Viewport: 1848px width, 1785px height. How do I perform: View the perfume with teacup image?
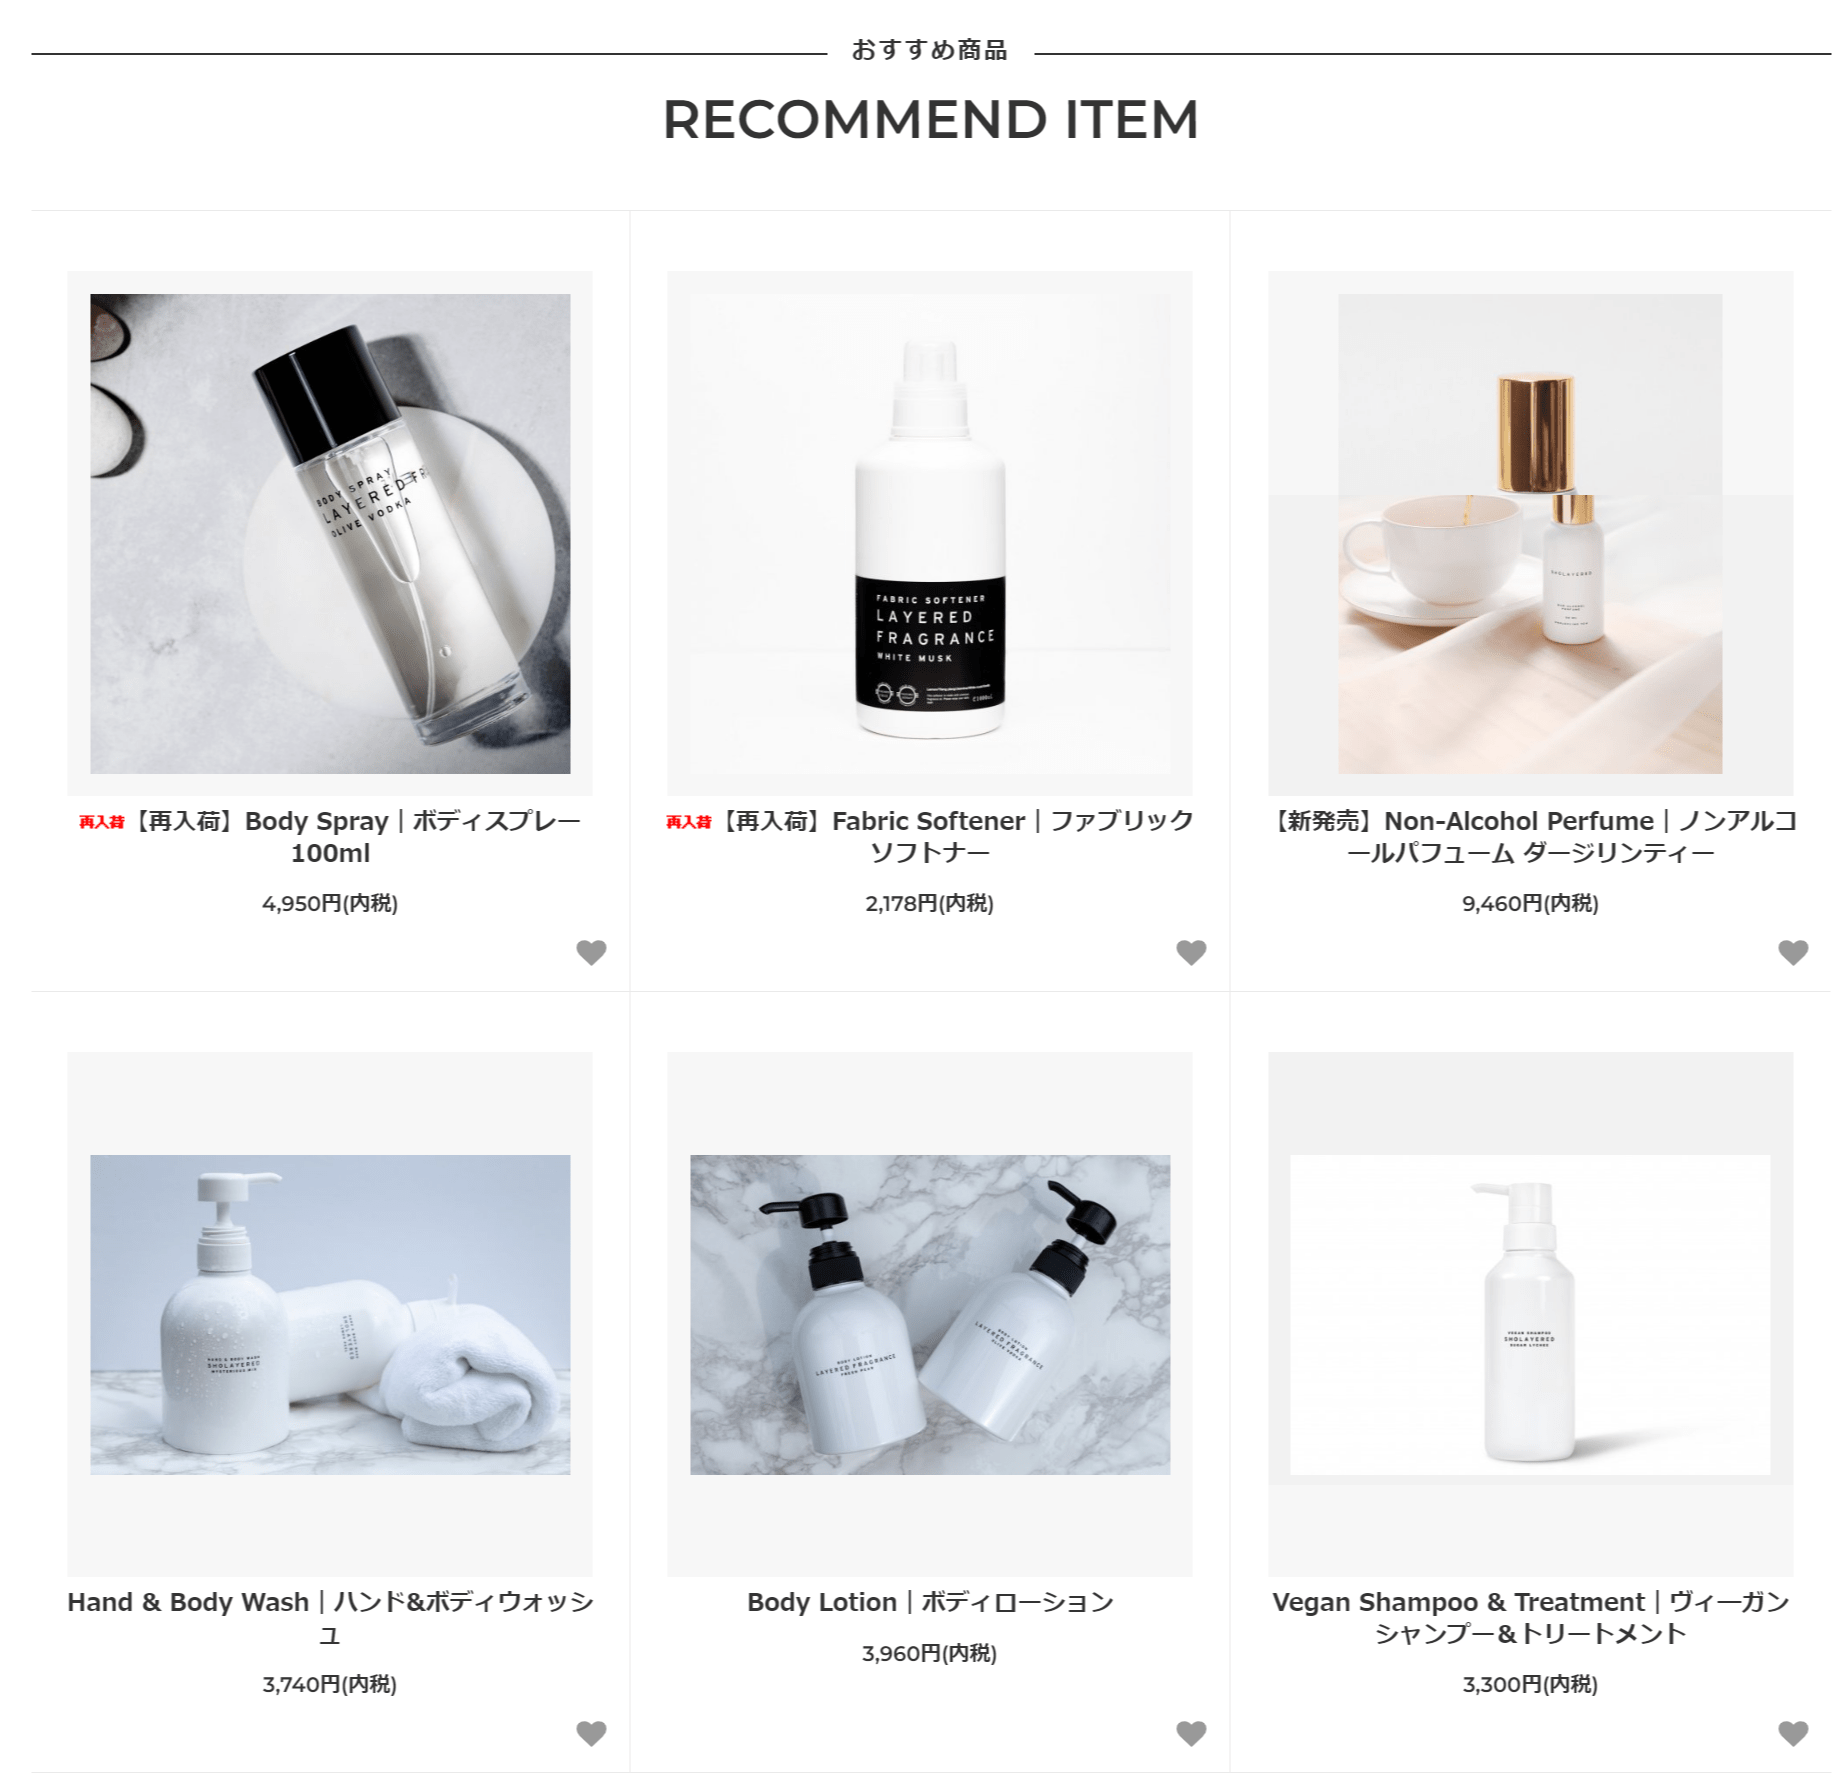click(x=1530, y=533)
